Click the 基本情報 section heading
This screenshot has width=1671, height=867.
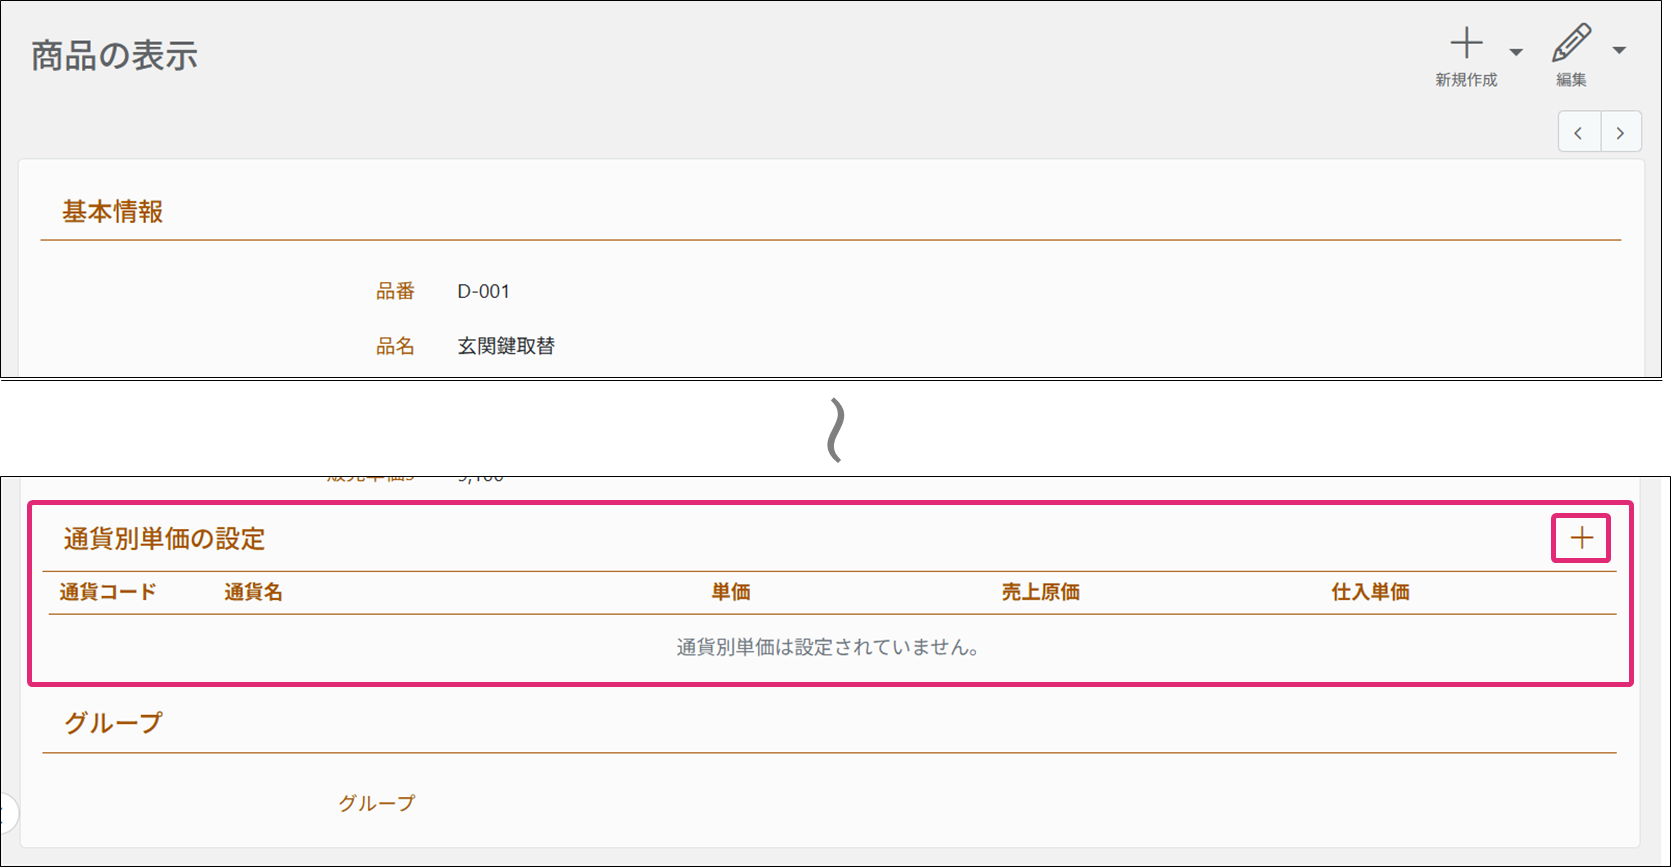(113, 212)
